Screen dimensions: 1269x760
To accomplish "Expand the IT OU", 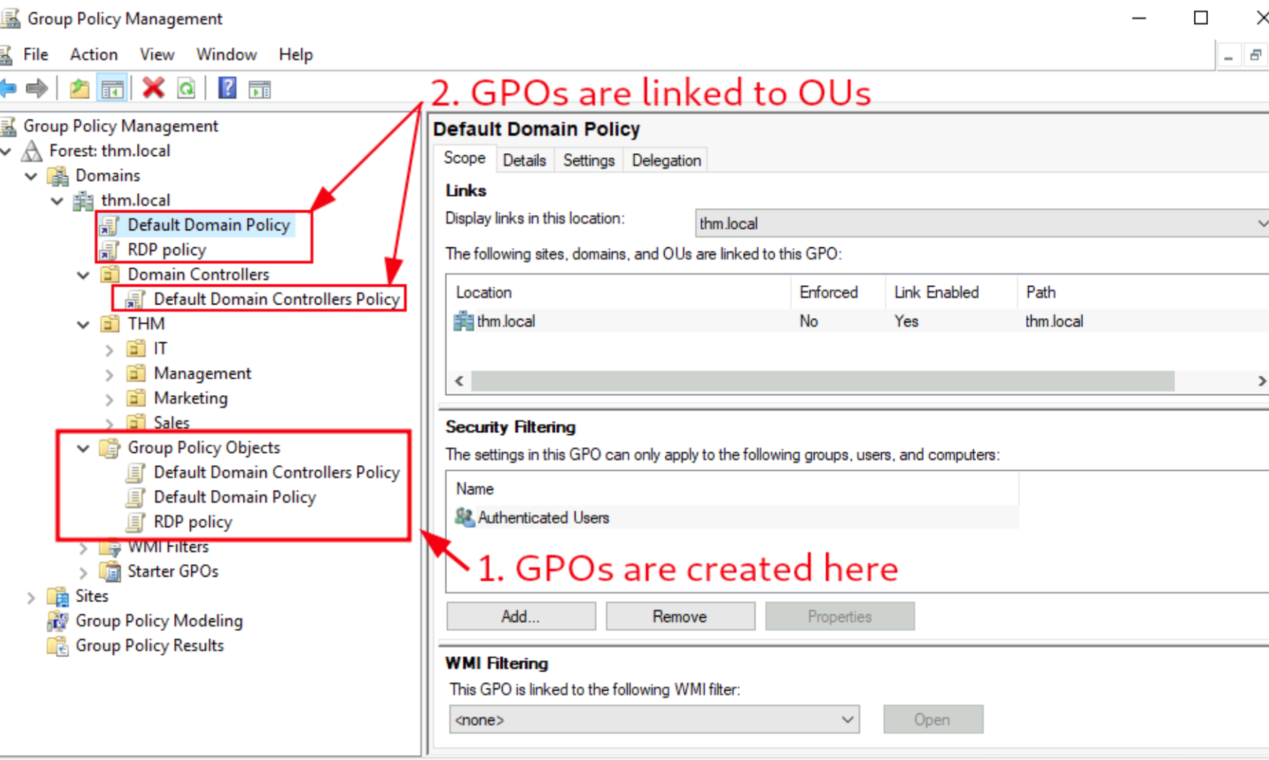I will tap(110, 348).
